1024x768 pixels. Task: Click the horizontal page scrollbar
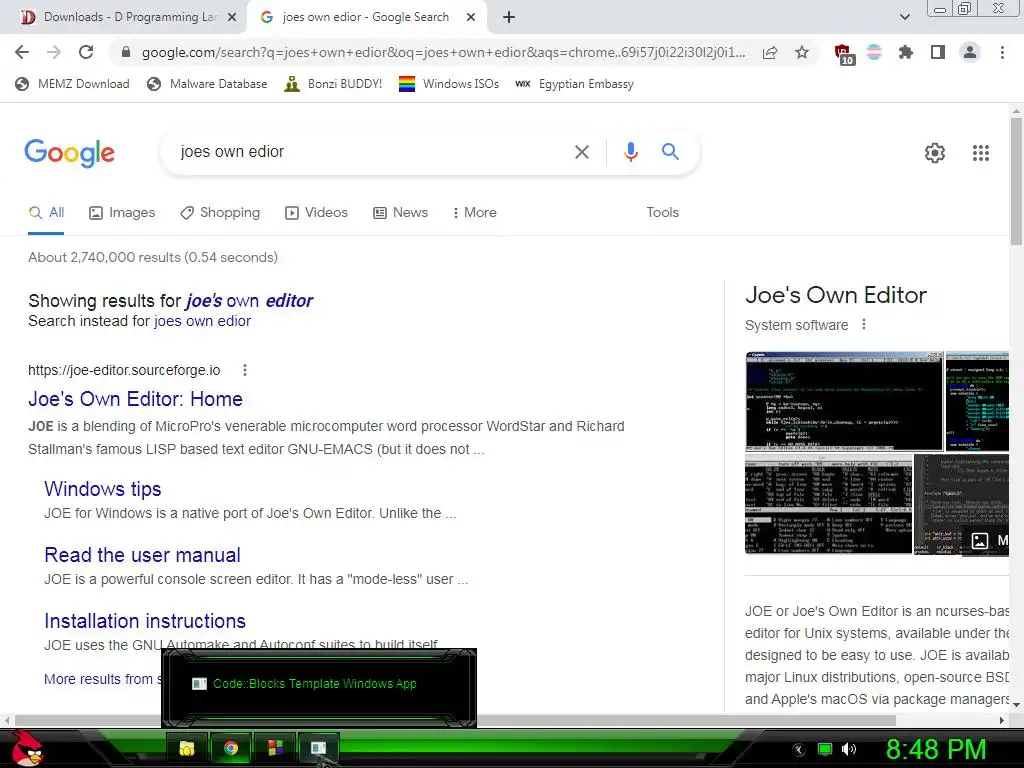click(455, 720)
